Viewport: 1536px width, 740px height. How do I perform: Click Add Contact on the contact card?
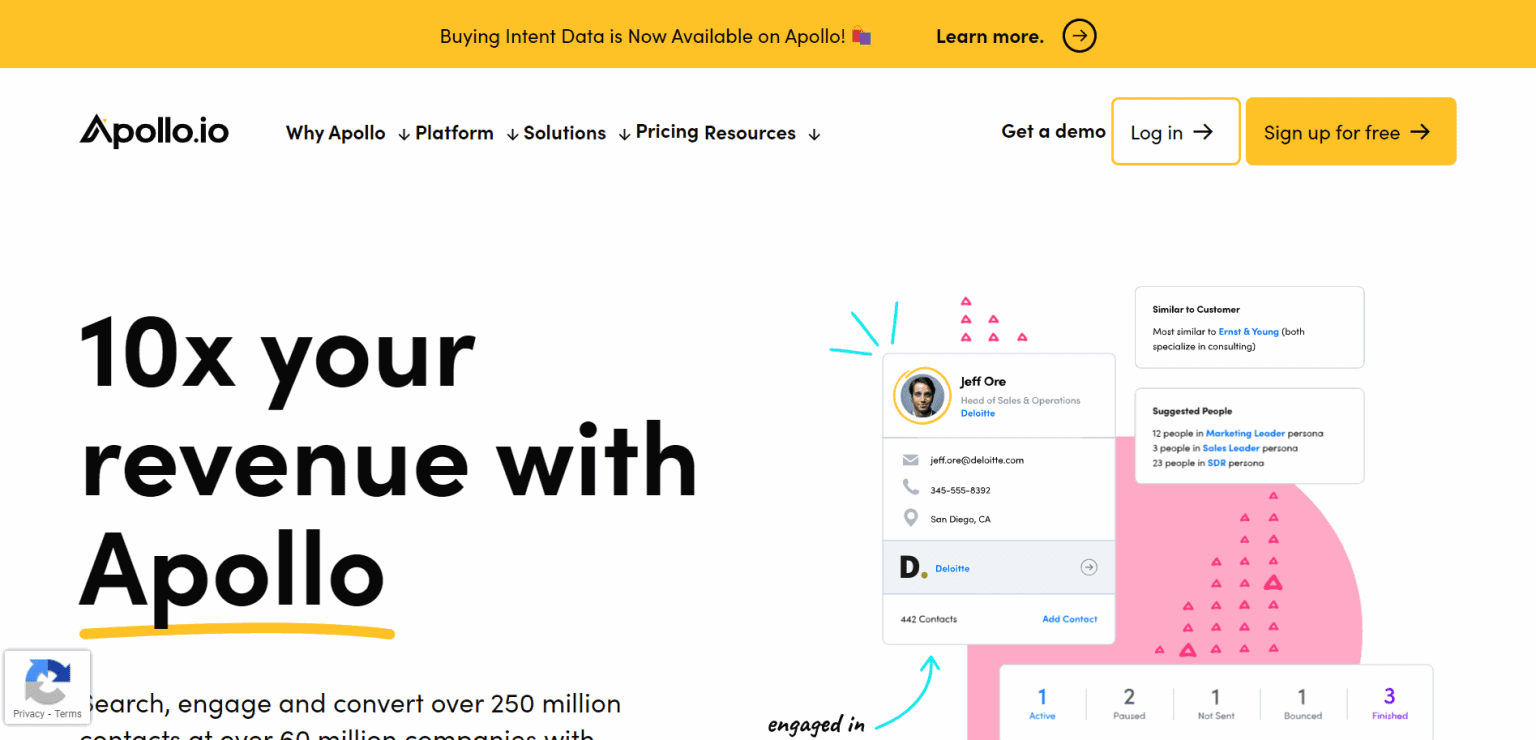[x=1069, y=619]
